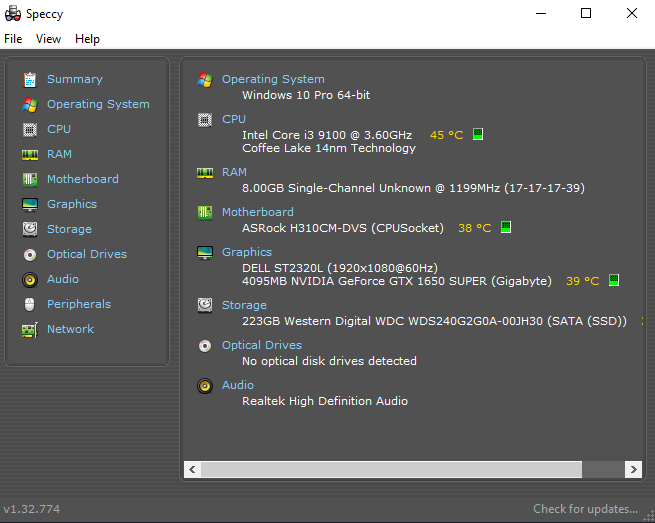
Task: Click the 38 °C motherboard temperature value
Action: point(475,228)
